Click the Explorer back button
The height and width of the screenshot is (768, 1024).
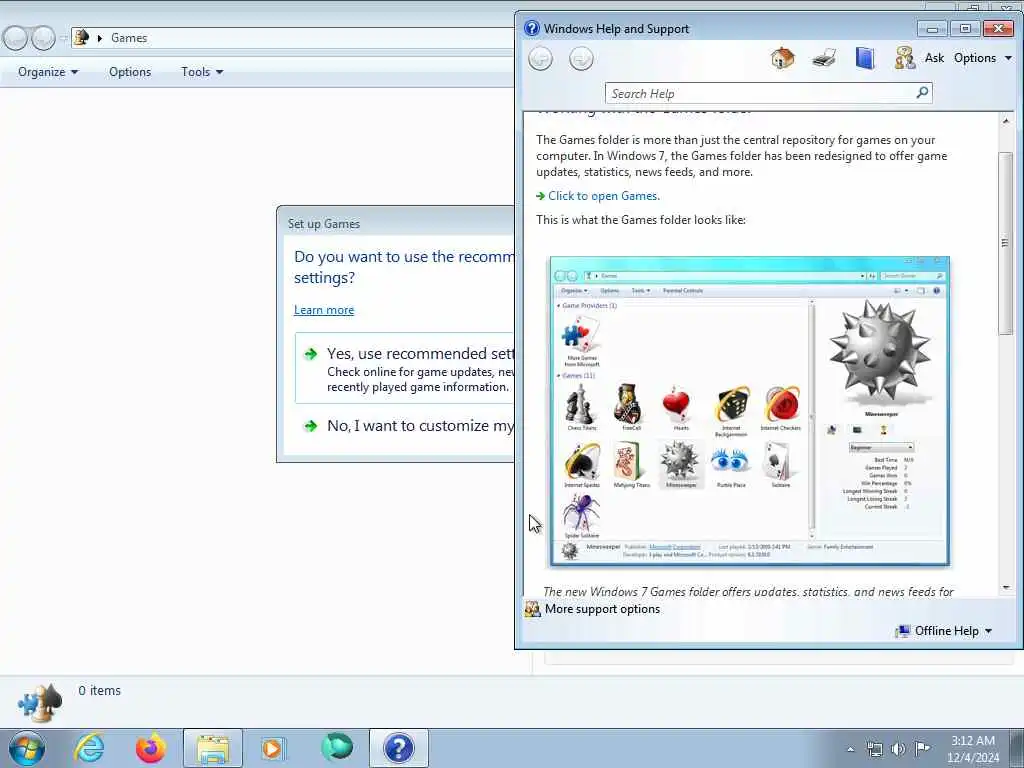coord(15,38)
